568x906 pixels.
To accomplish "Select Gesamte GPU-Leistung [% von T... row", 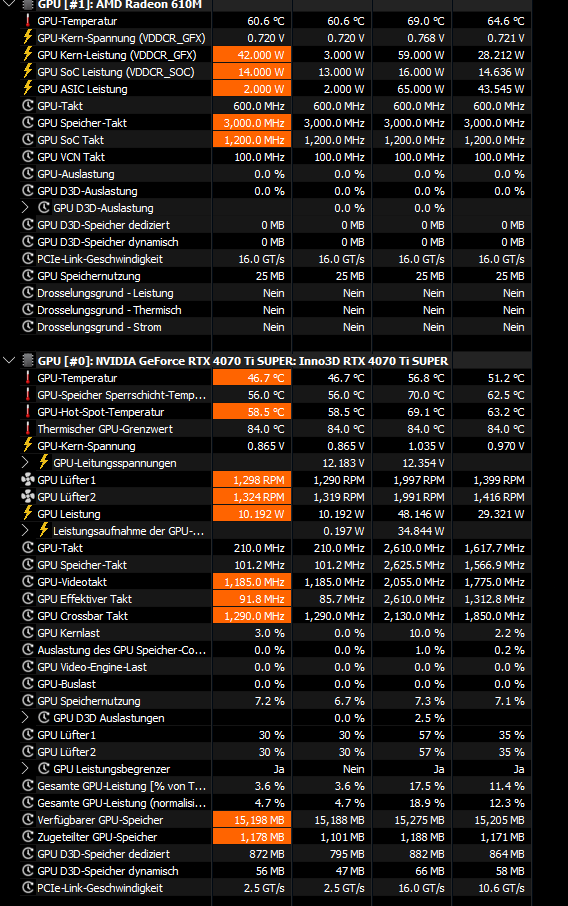I will click(x=275, y=786).
